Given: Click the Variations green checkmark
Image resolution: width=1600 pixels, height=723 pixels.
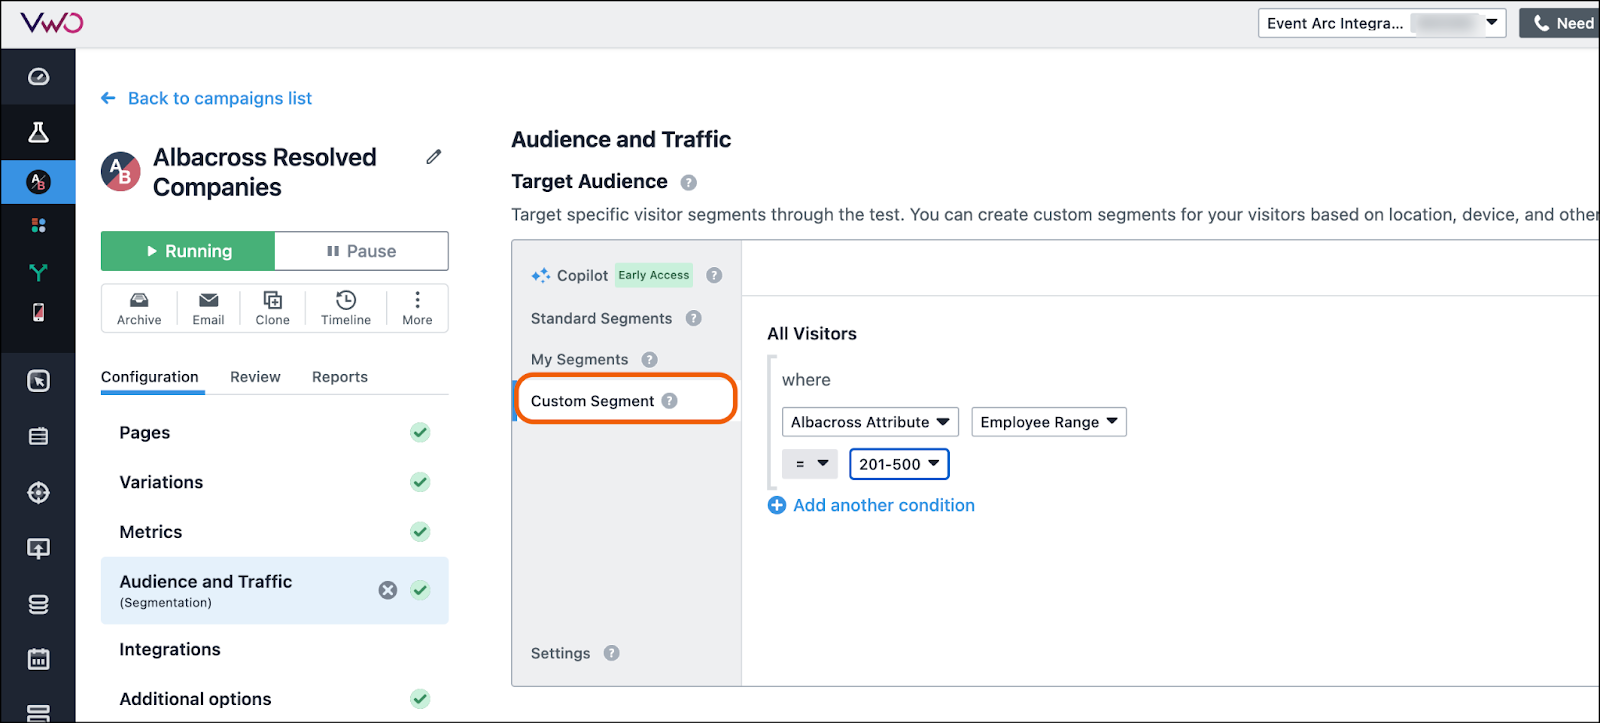Looking at the screenshot, I should pos(420,482).
